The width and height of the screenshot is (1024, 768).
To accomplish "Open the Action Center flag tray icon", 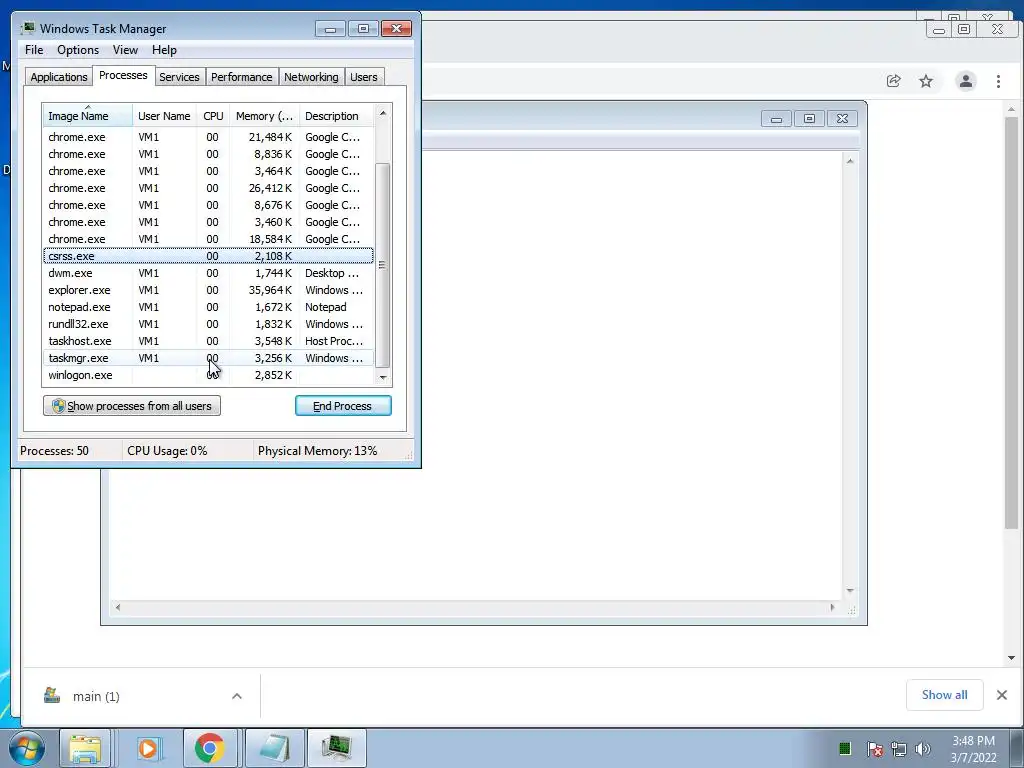I will coord(874,749).
